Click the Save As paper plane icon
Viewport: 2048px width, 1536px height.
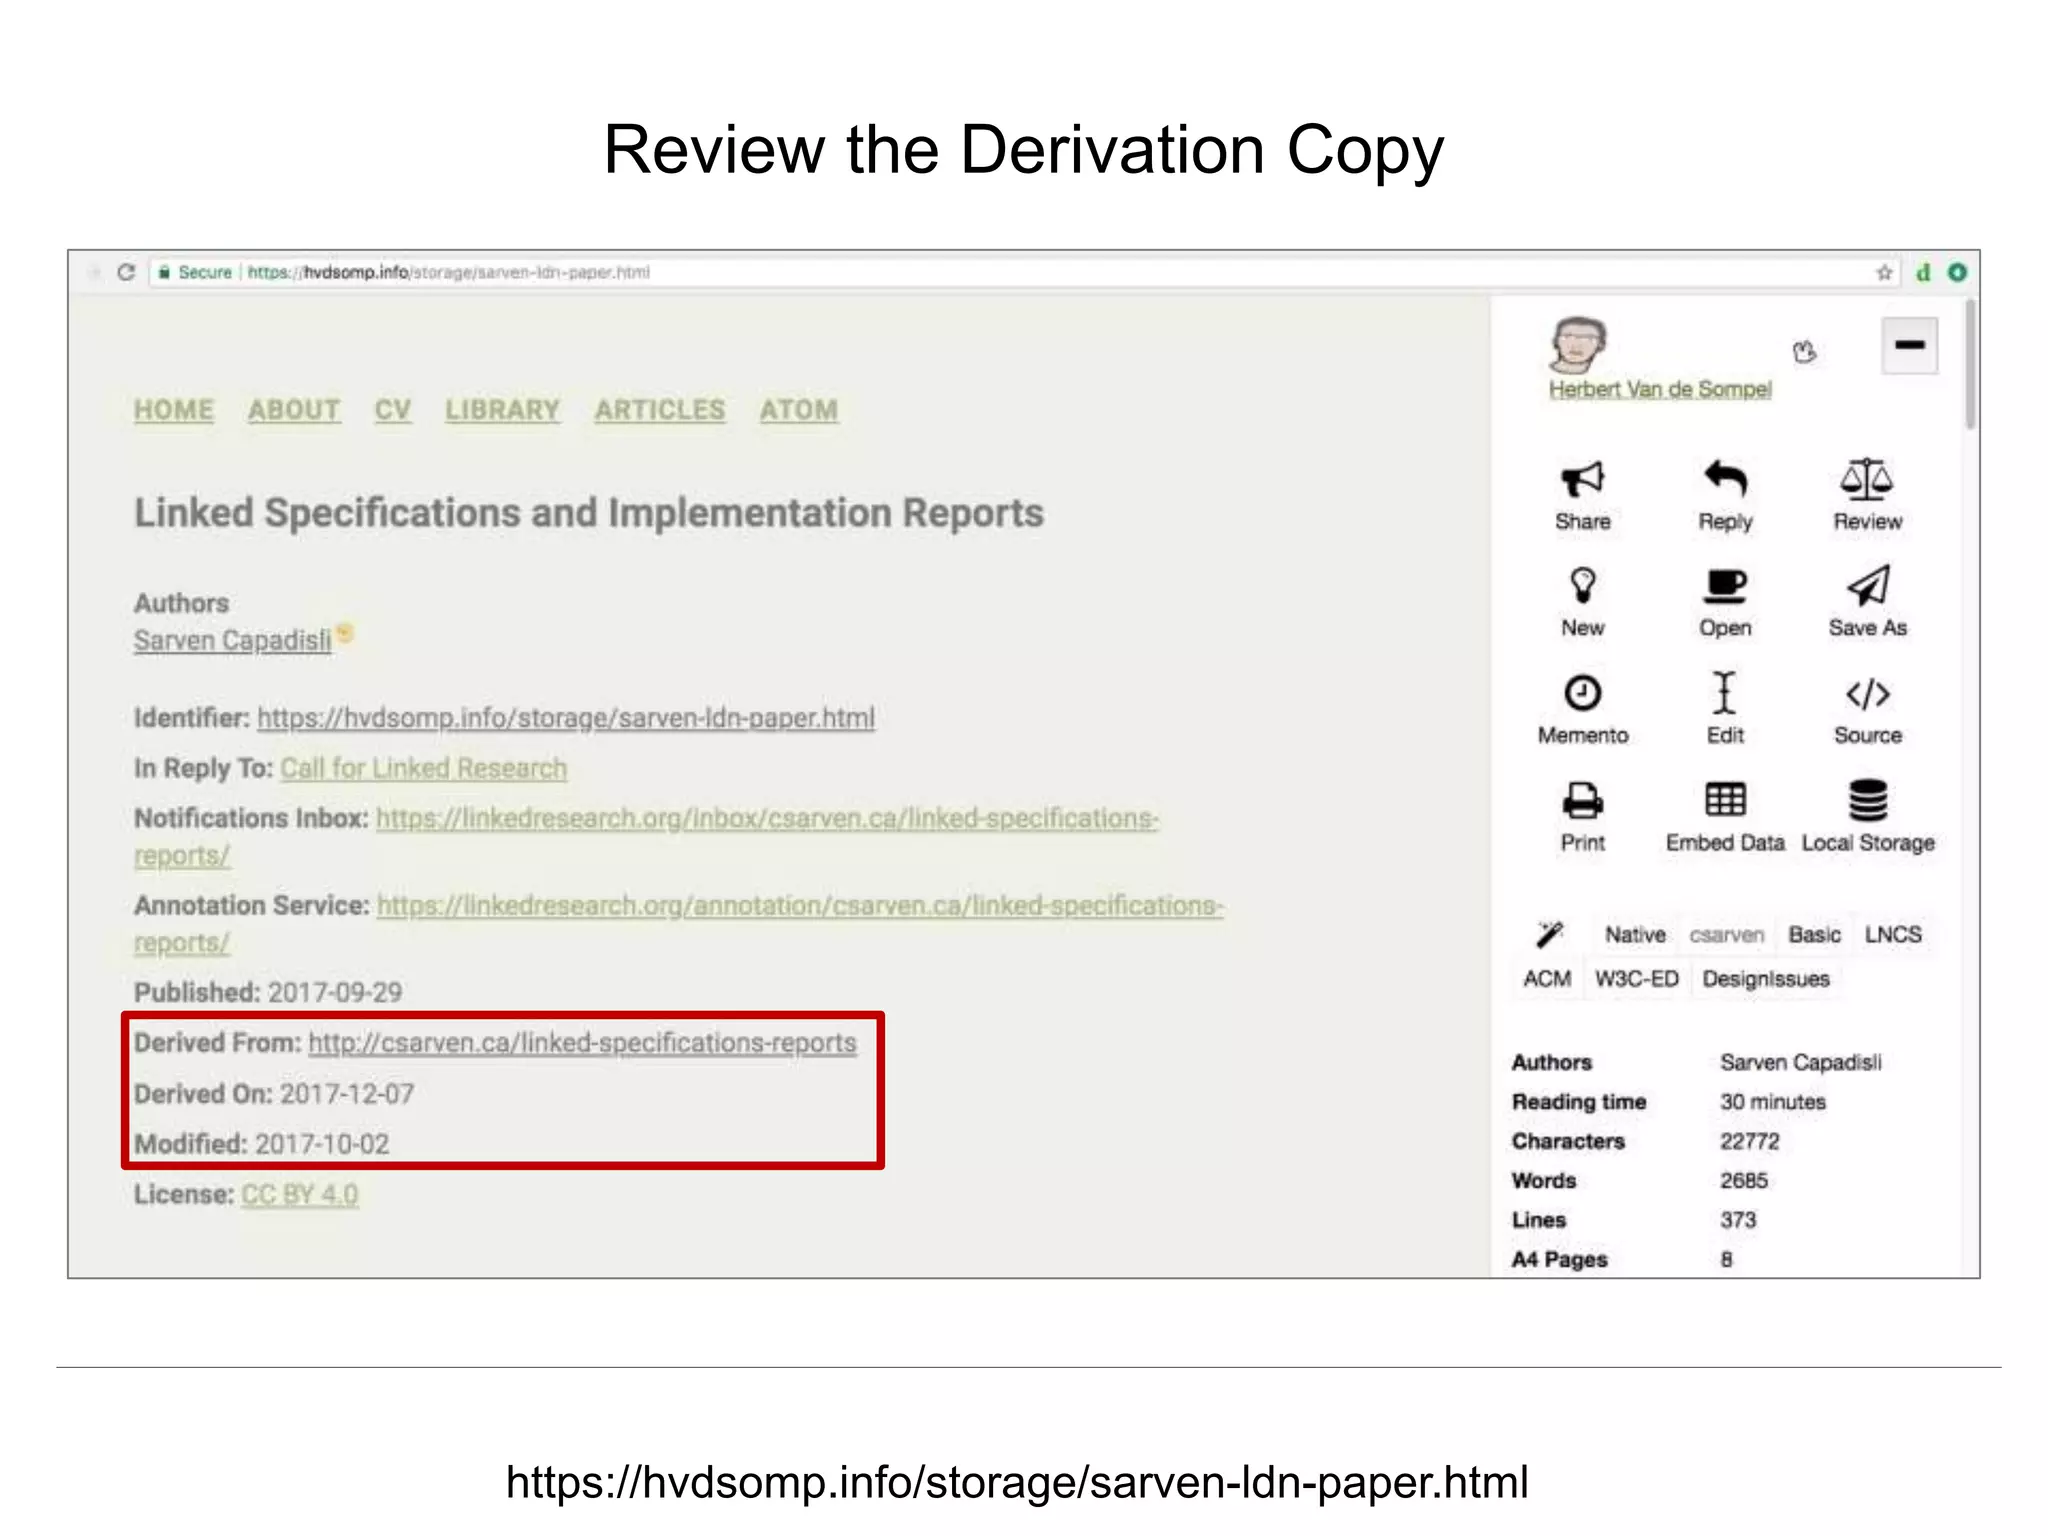point(1868,585)
